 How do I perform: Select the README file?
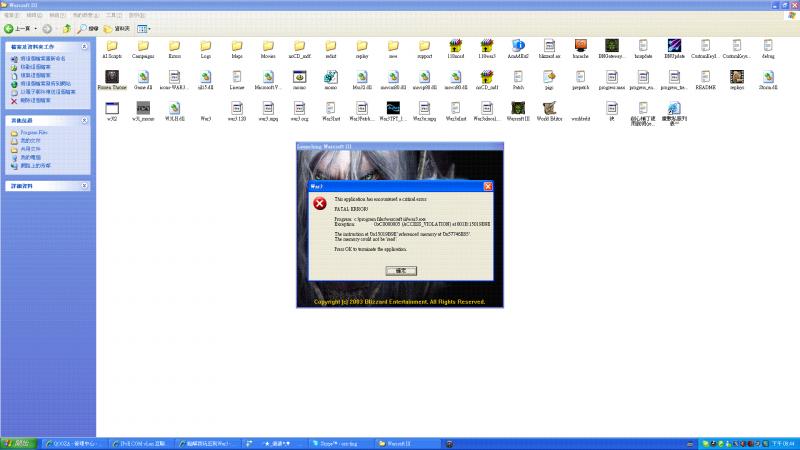point(706,81)
